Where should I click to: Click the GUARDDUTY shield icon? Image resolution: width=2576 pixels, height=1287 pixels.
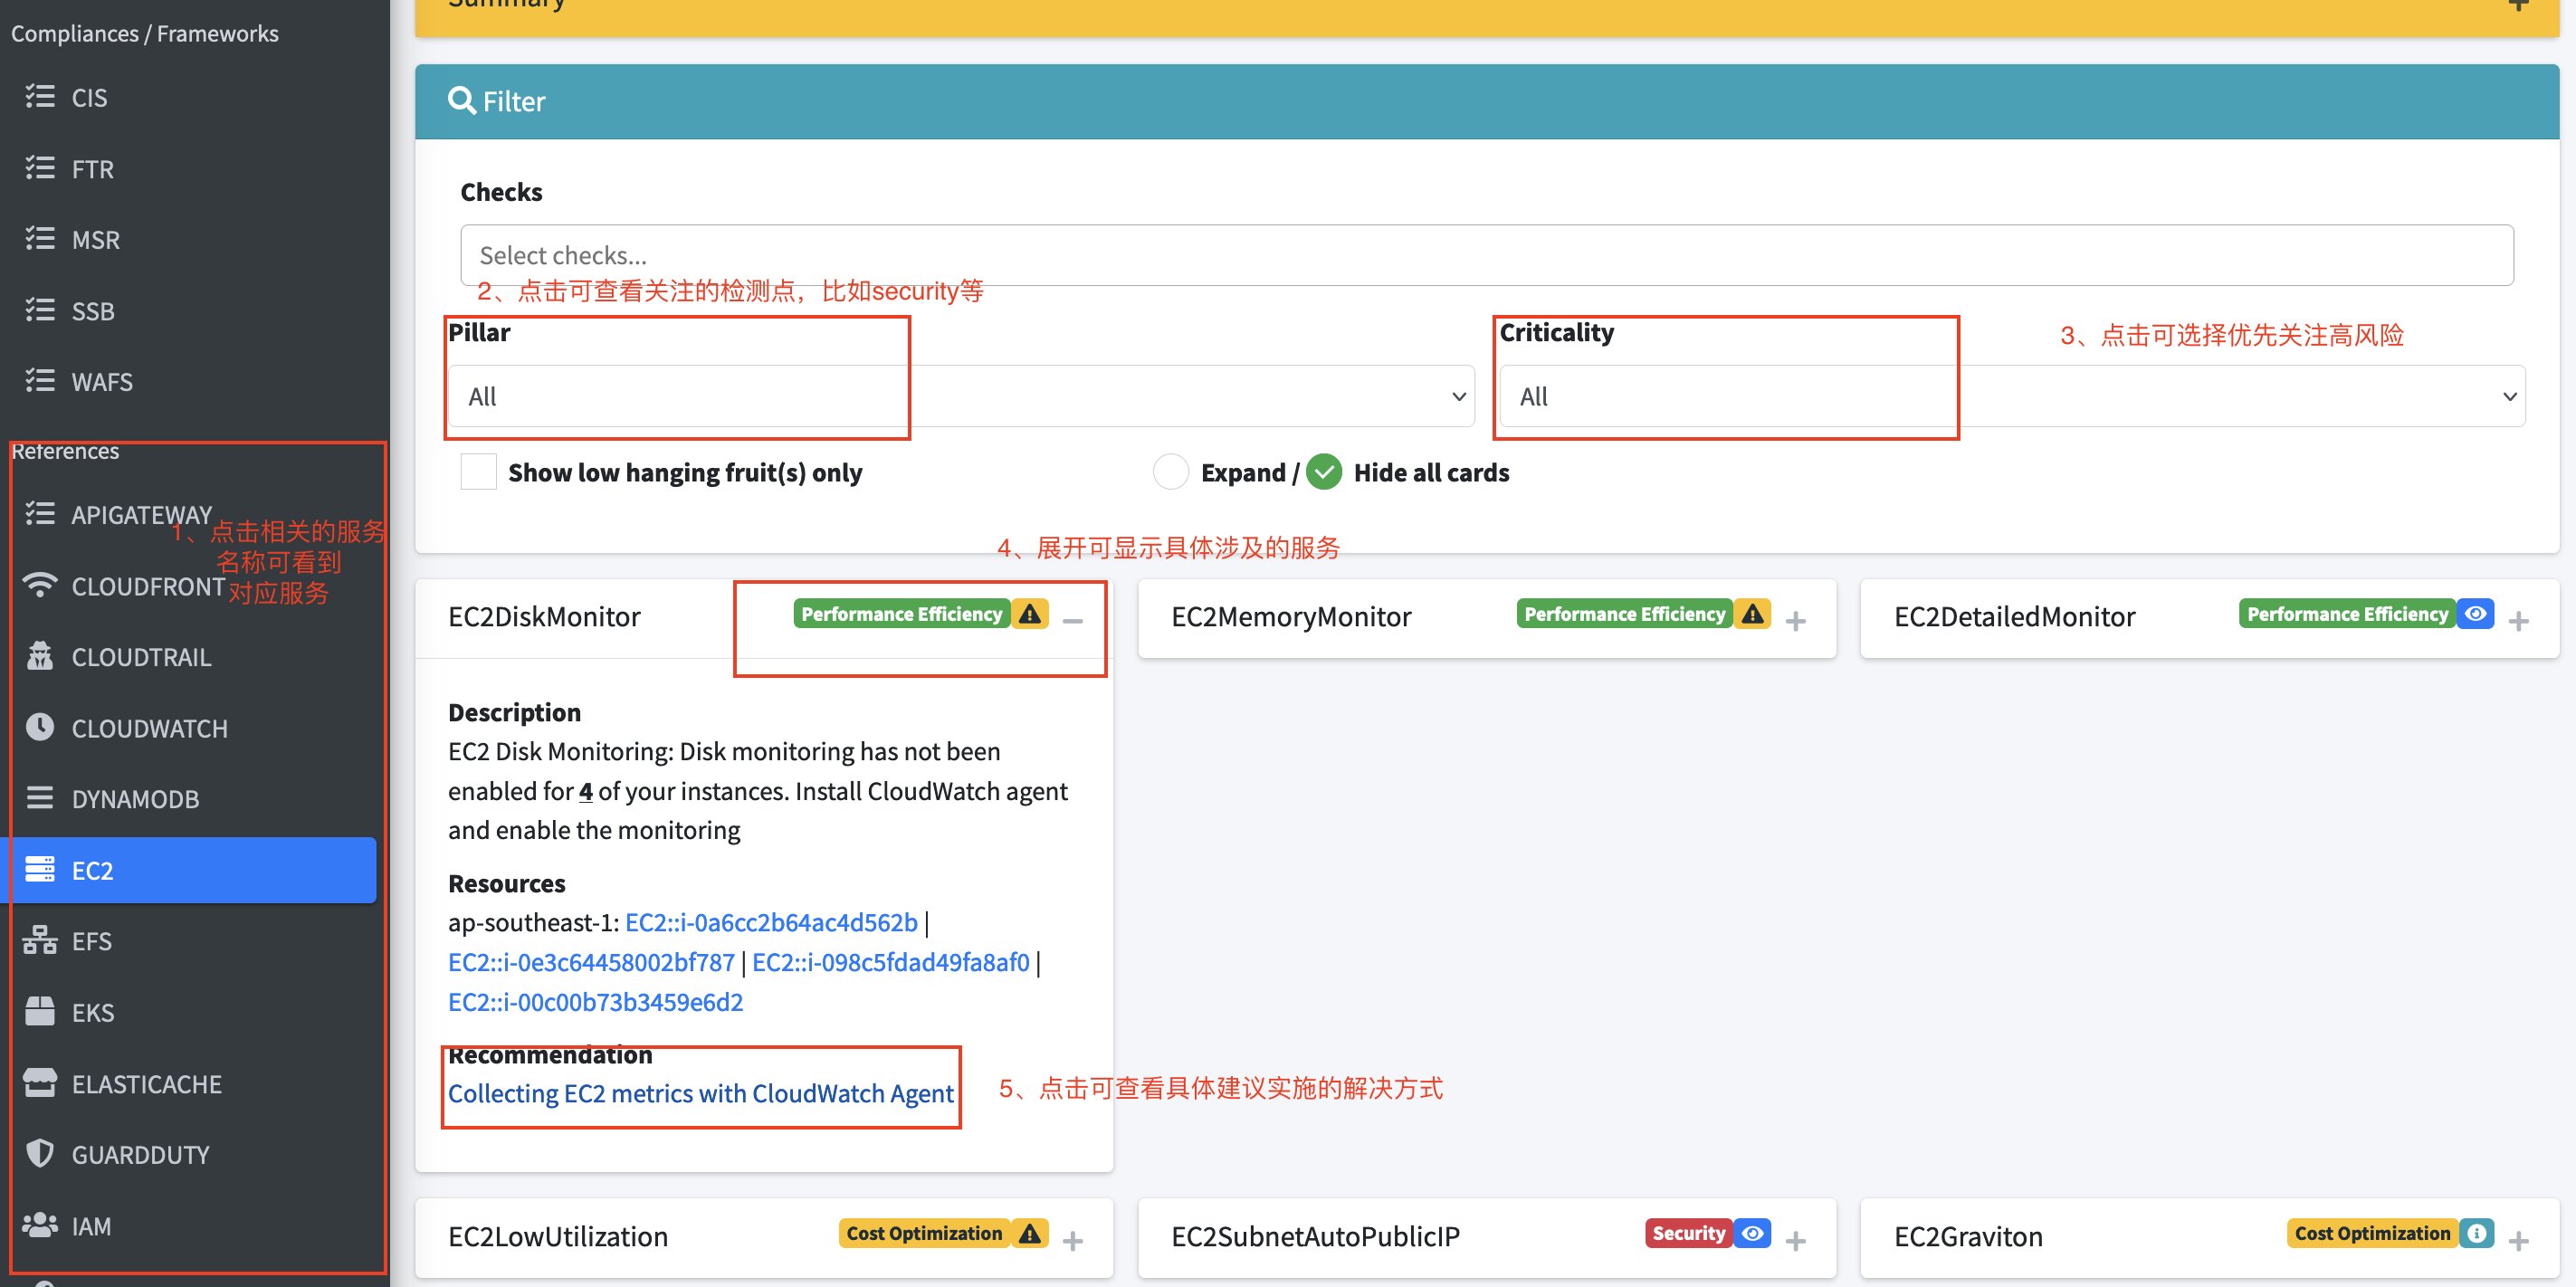40,1154
